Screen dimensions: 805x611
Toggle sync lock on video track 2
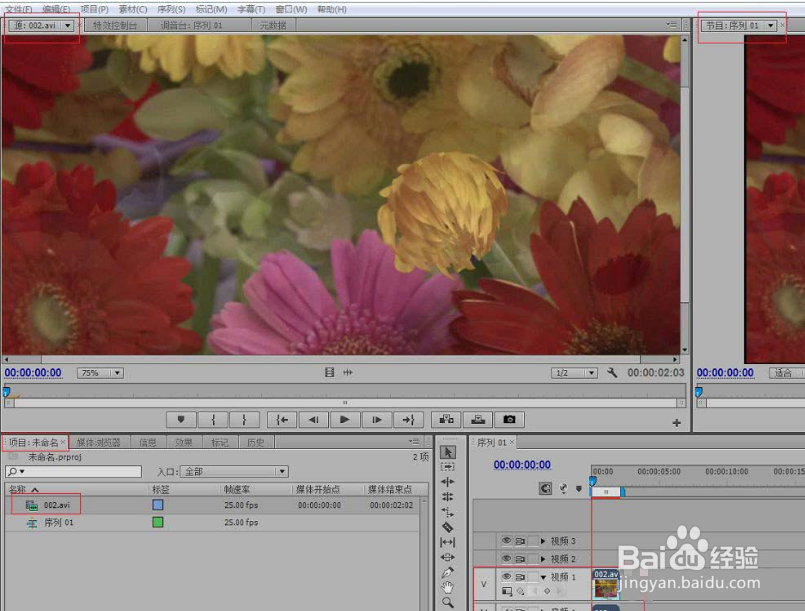520,558
